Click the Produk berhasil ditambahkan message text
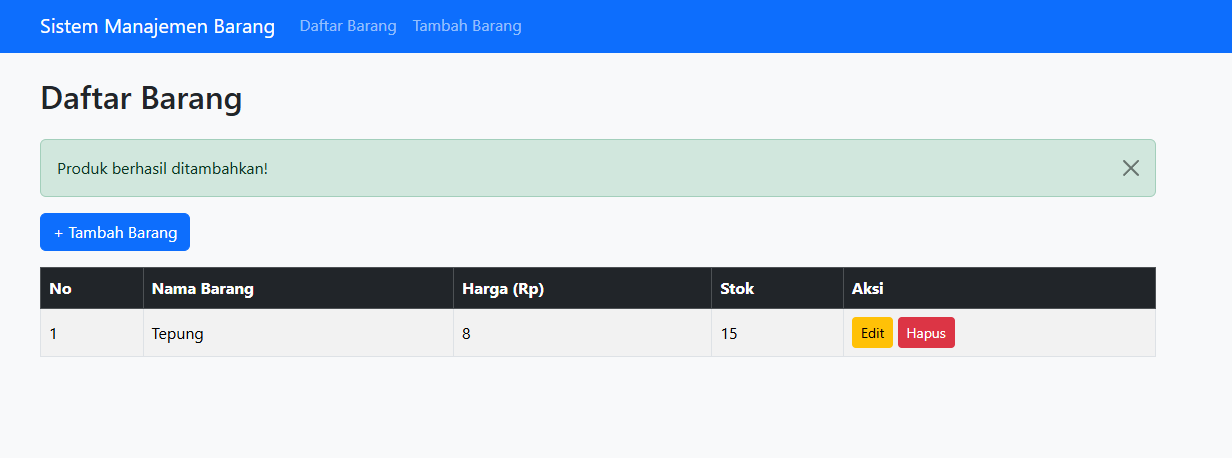Screen dimensions: 1232x458 [163, 168]
